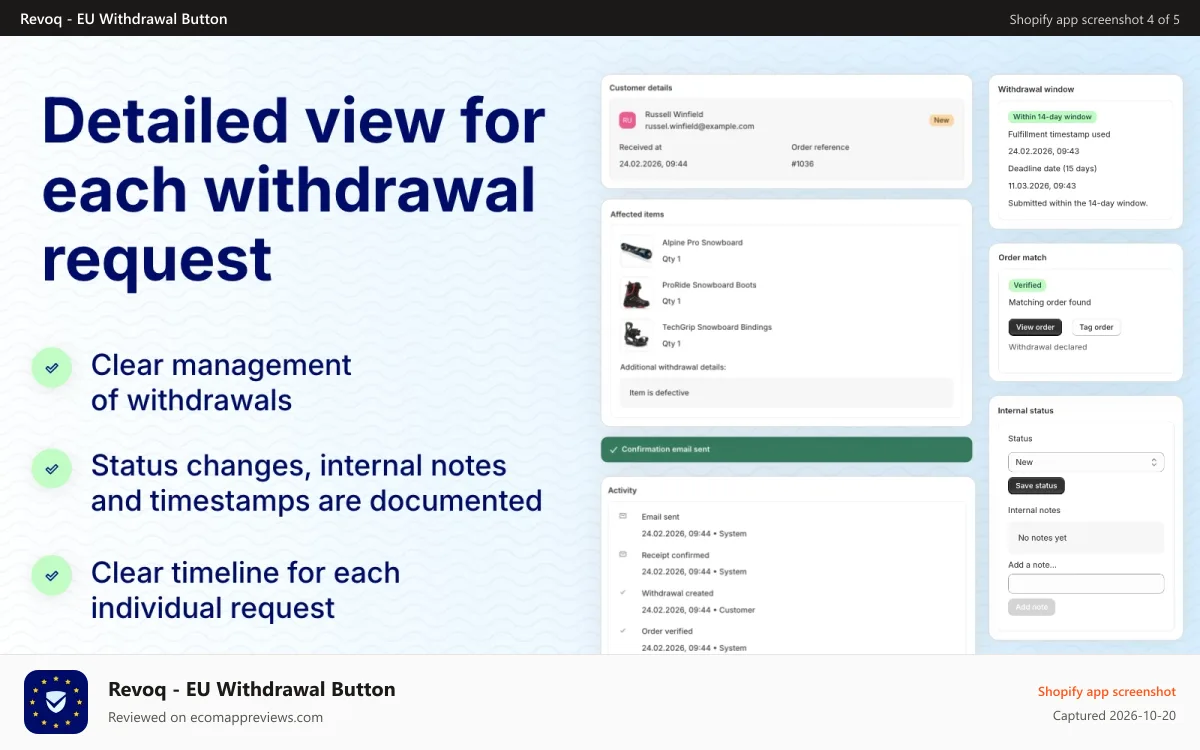Click the Withdrawal declared text
1200x750 pixels.
pyautogui.click(x=1047, y=347)
